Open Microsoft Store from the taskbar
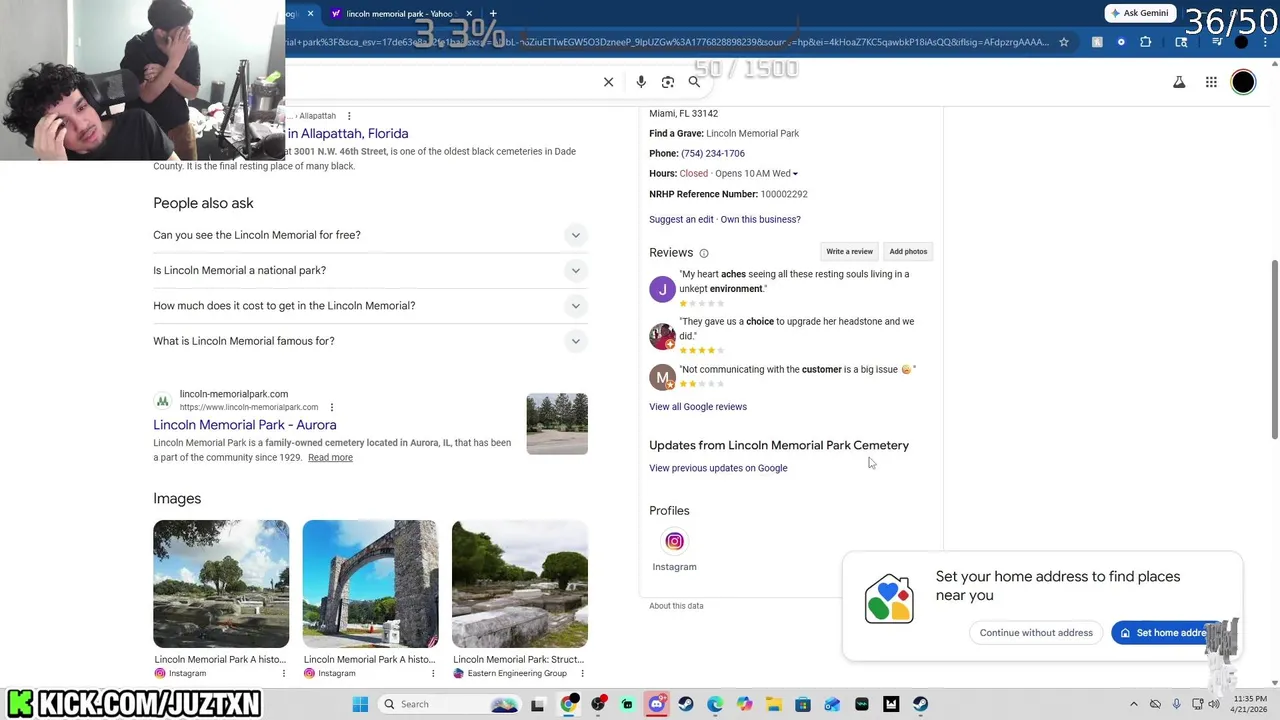 coord(803,704)
